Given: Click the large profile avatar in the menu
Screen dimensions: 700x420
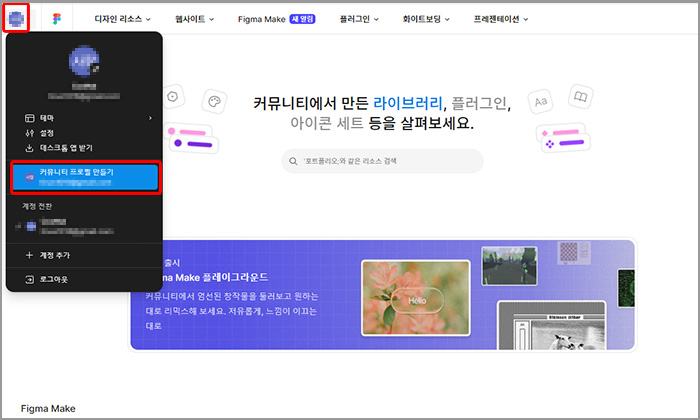Looking at the screenshot, I should pyautogui.click(x=84, y=61).
